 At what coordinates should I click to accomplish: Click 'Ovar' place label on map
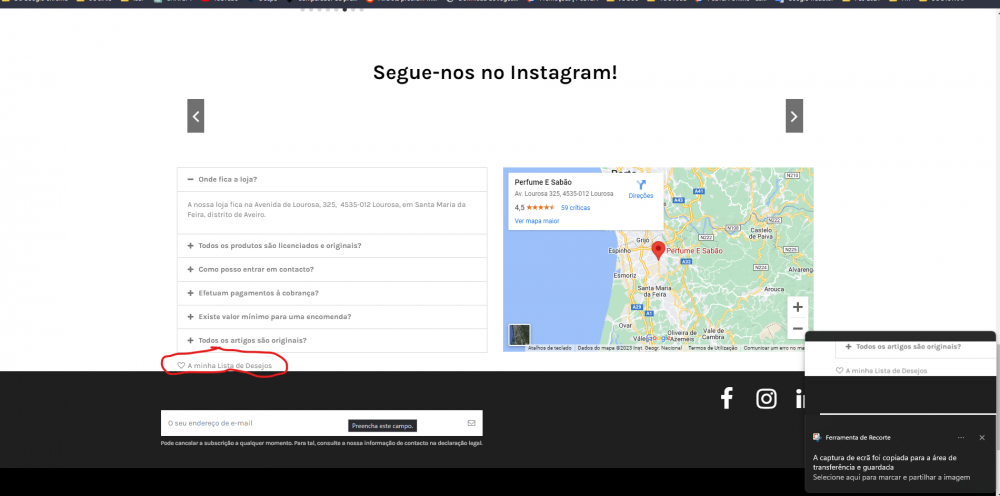[625, 325]
